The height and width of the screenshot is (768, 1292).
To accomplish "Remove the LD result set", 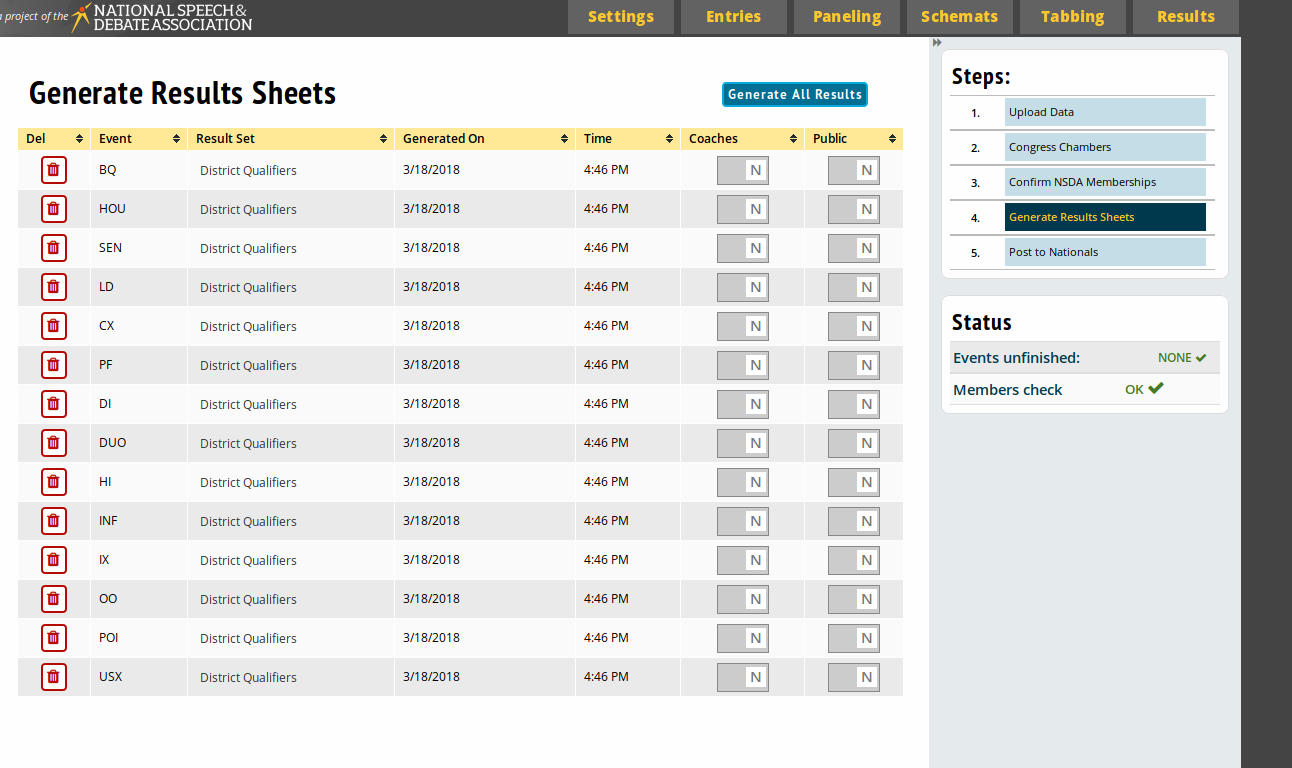I will 54,287.
